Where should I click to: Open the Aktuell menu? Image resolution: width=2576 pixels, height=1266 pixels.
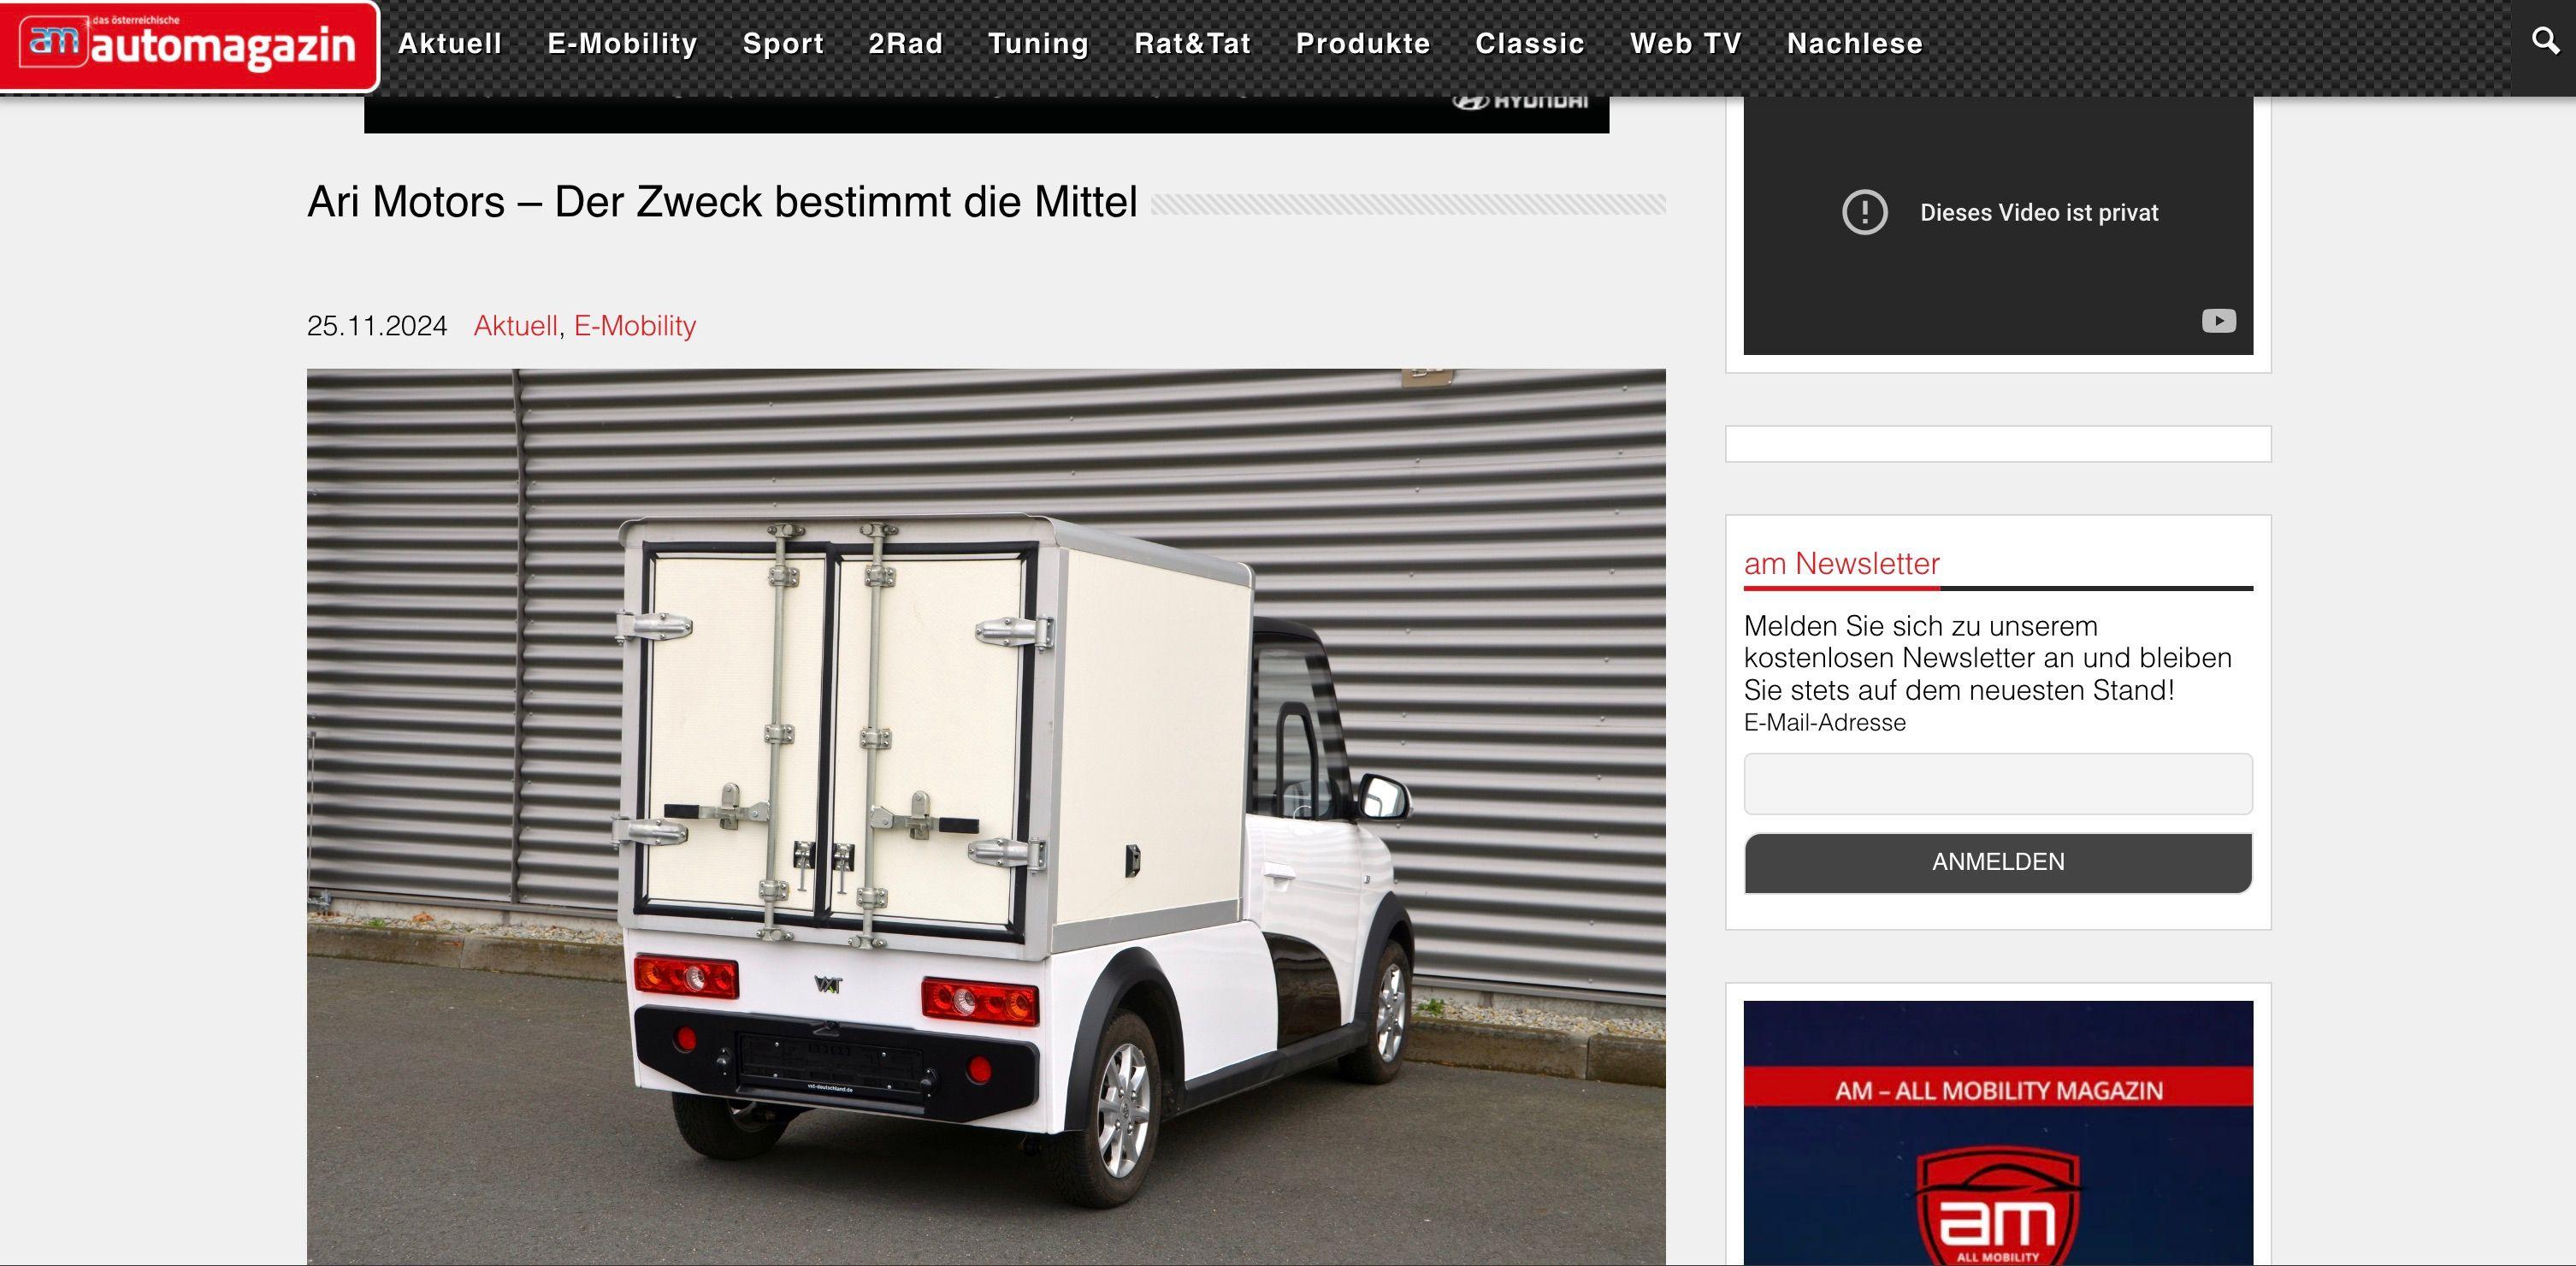(450, 44)
